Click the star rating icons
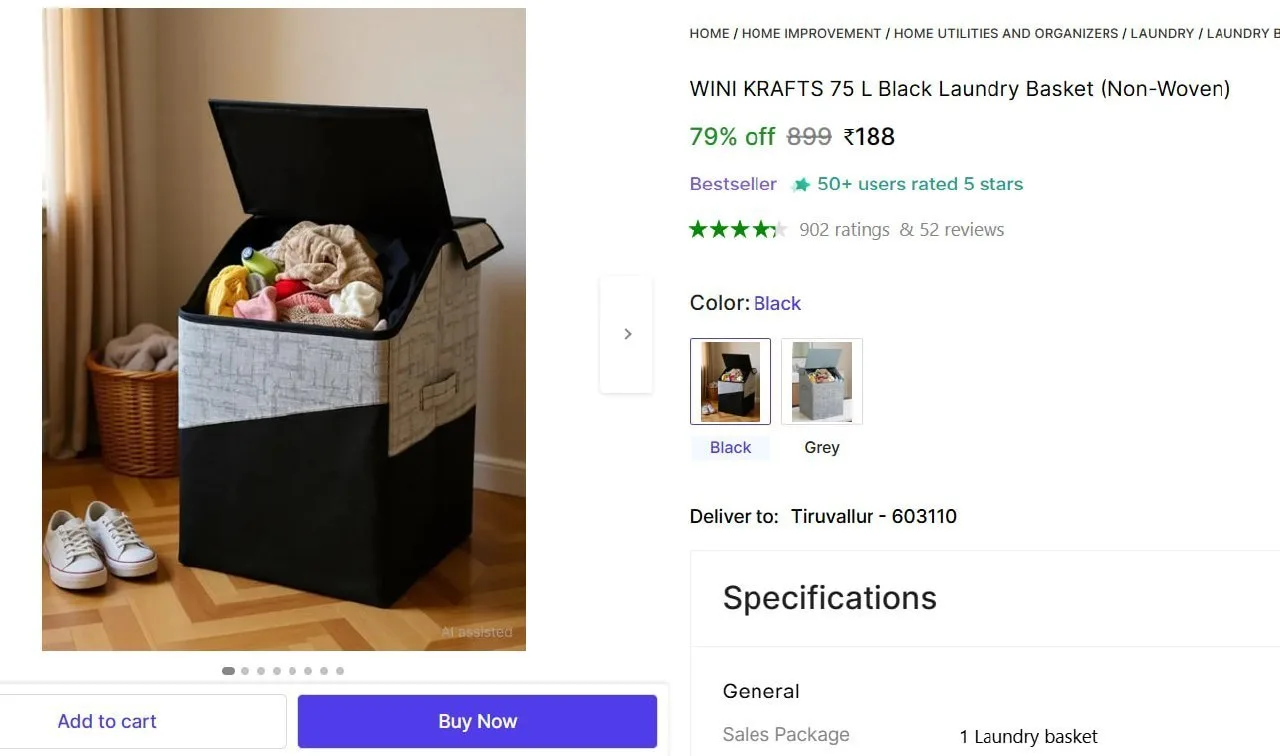 [x=738, y=230]
